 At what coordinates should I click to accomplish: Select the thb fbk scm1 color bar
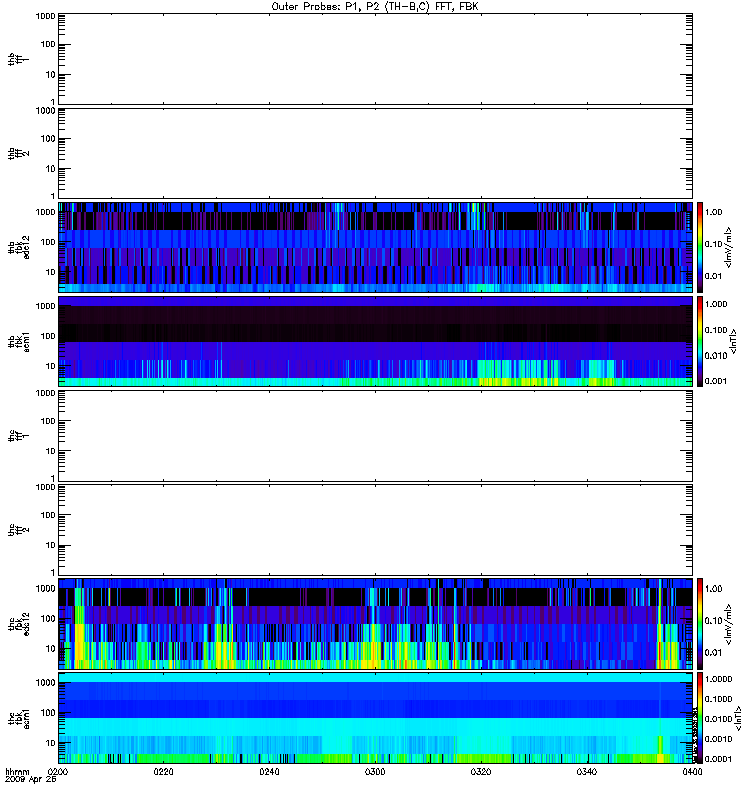coord(700,341)
